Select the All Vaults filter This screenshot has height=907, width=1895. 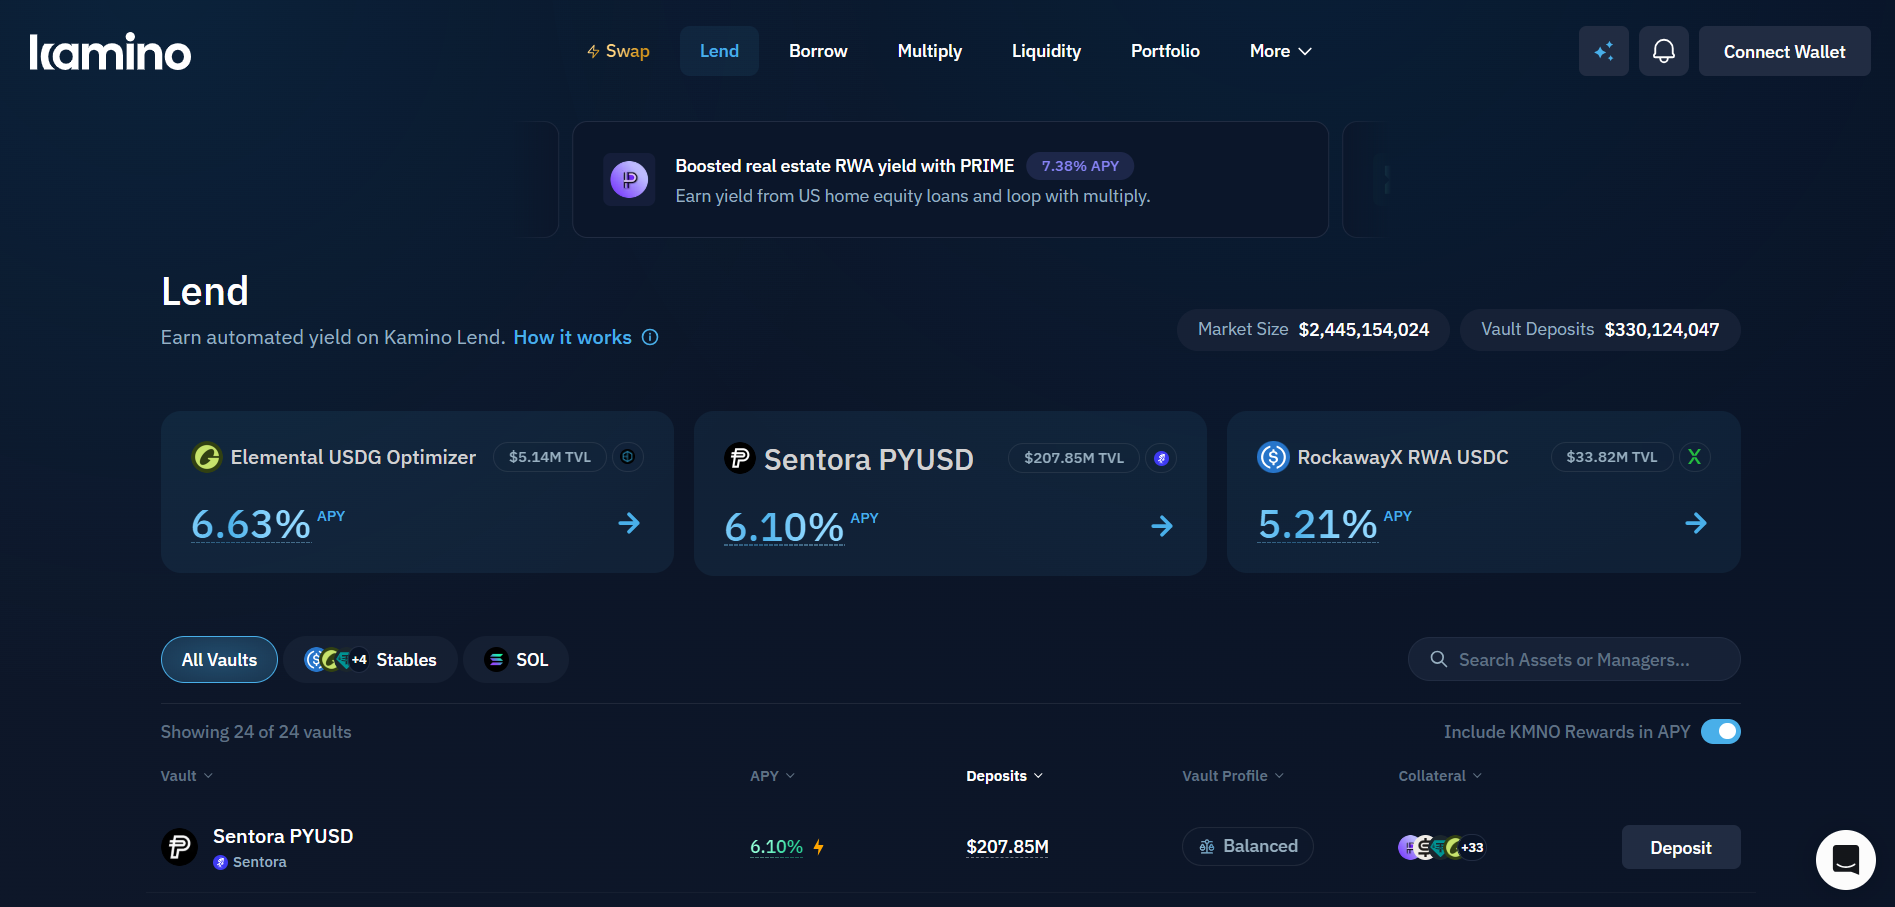219,660
